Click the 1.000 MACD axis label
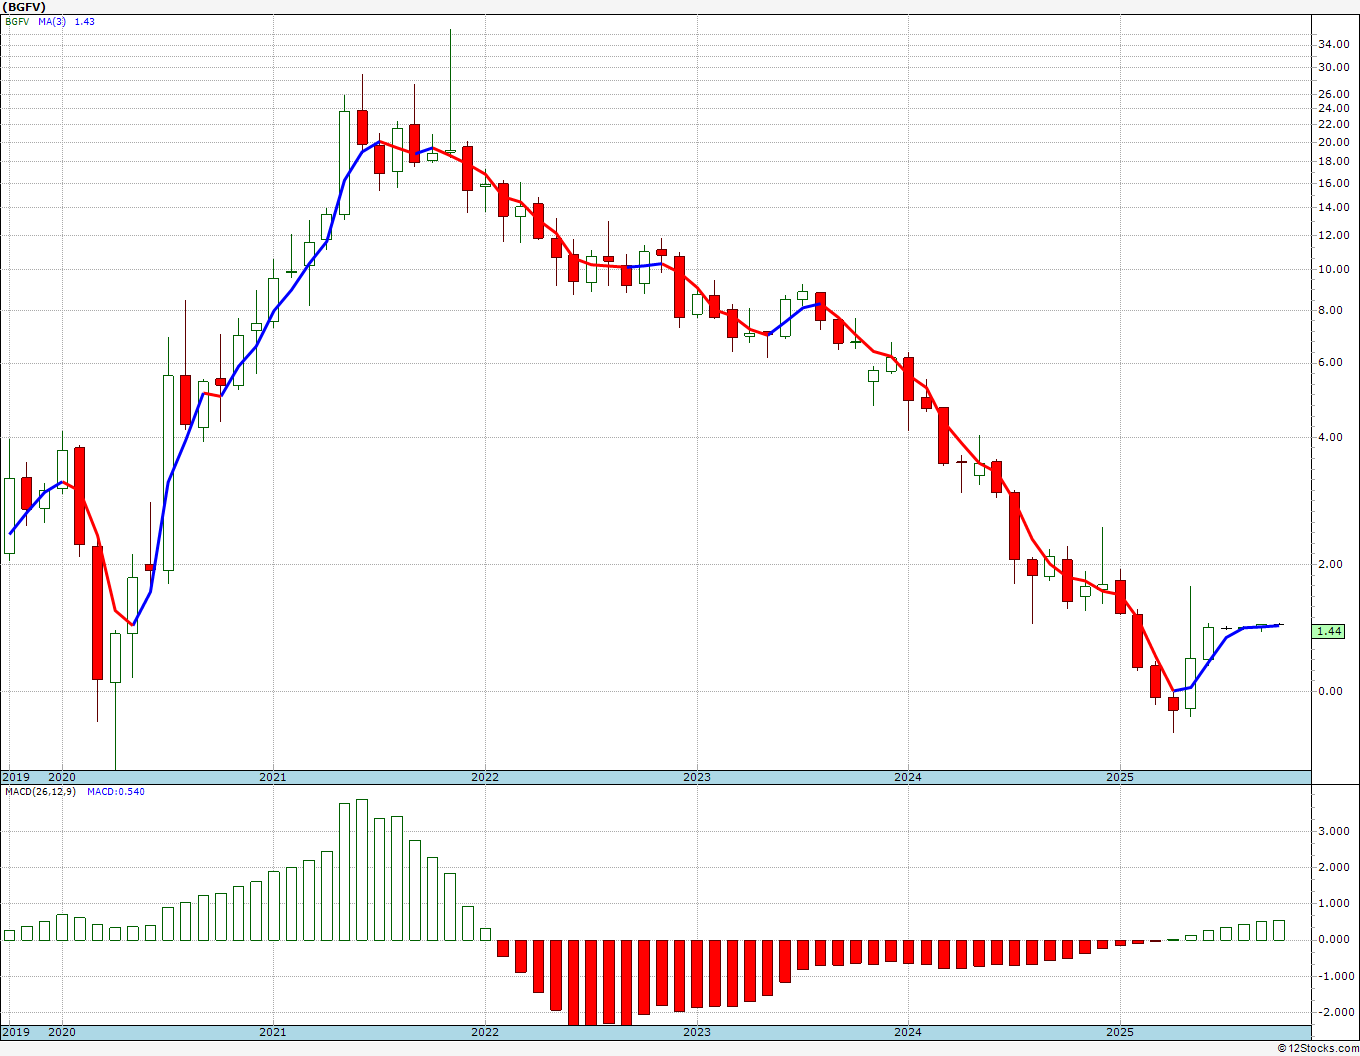This screenshot has height=1056, width=1360. (x=1334, y=903)
